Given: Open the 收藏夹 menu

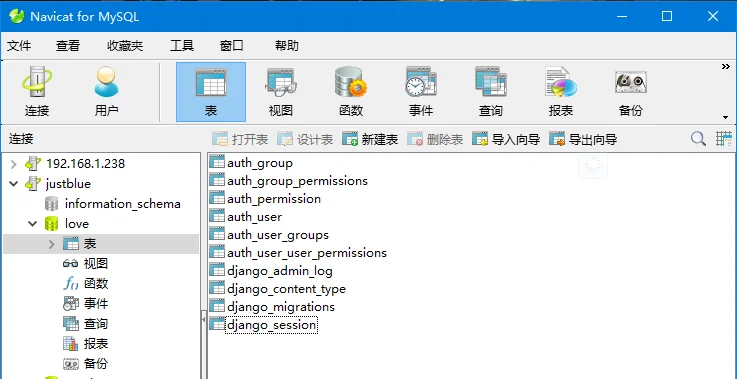Looking at the screenshot, I should click(x=125, y=46).
